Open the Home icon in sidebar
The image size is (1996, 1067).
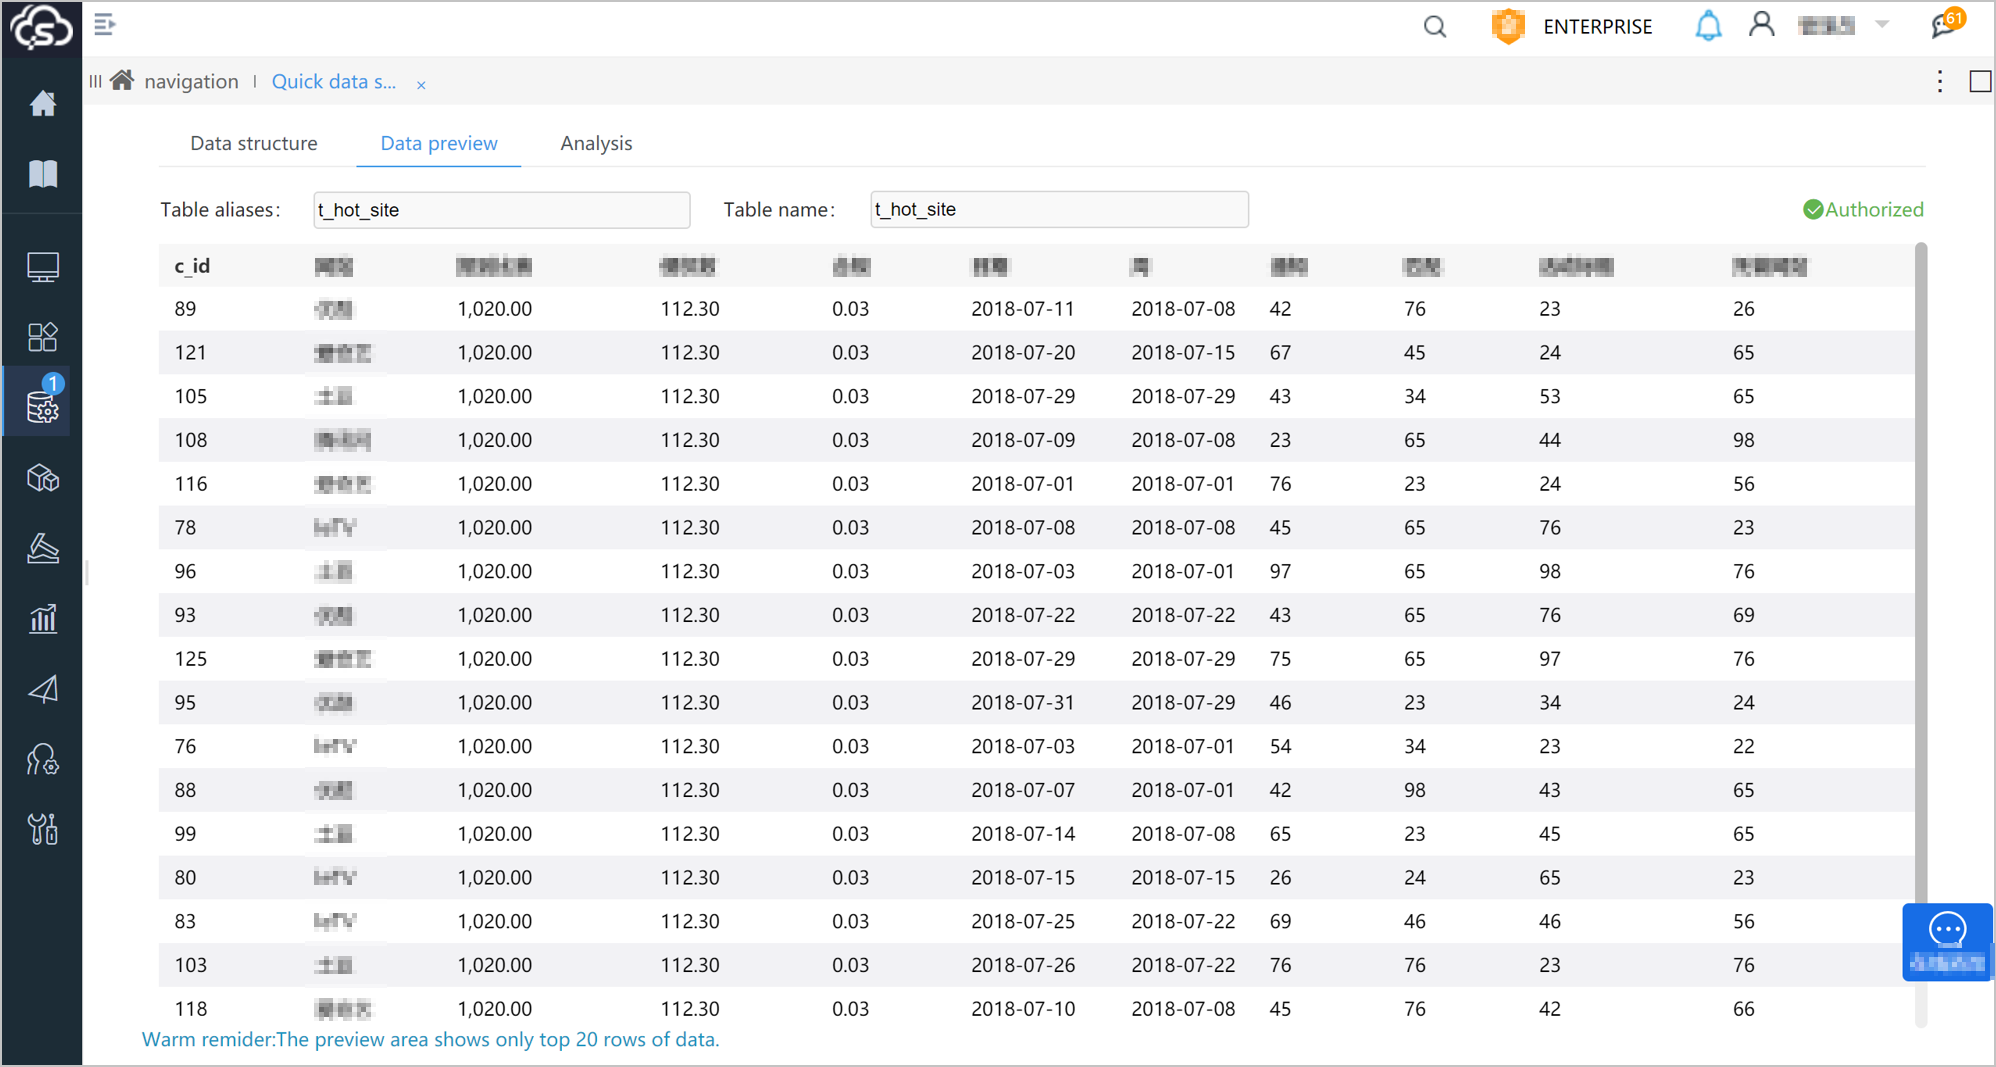tap(42, 104)
